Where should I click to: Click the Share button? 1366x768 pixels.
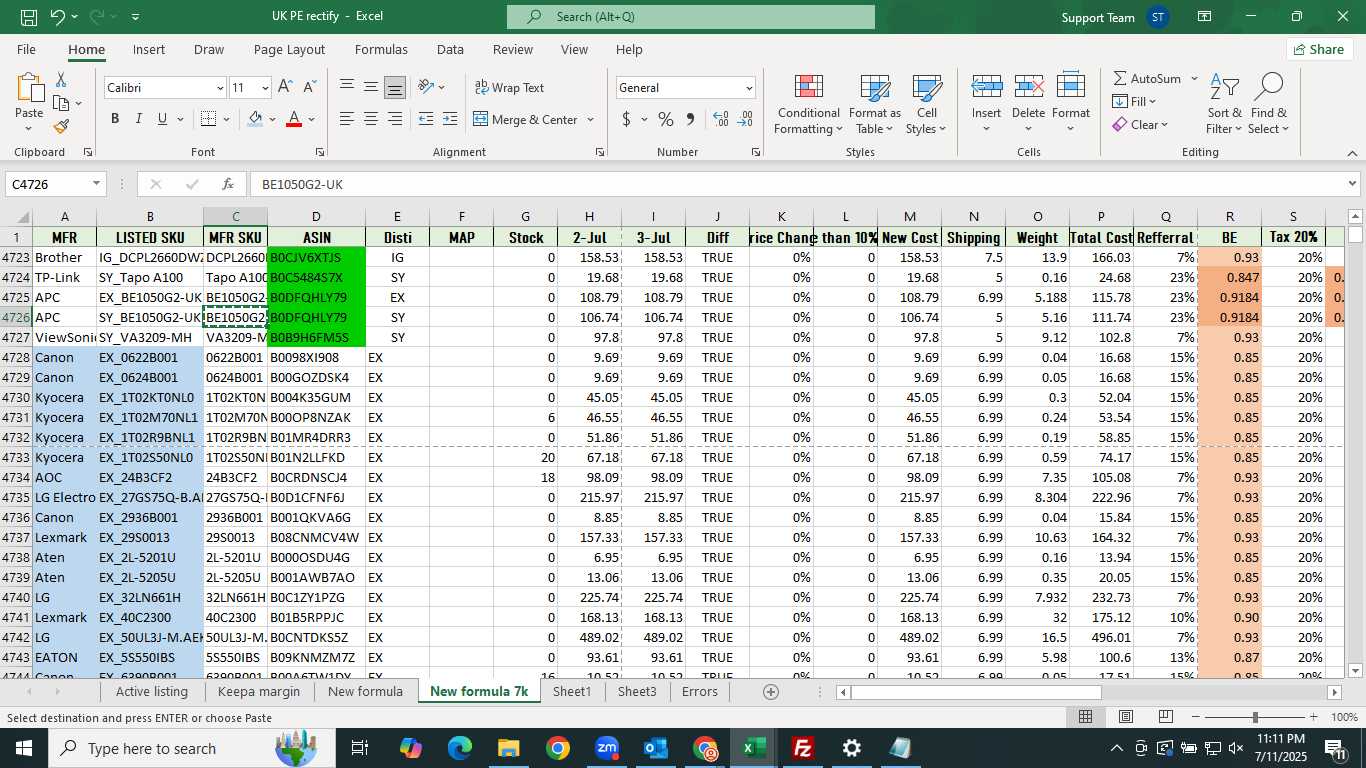pyautogui.click(x=1319, y=49)
